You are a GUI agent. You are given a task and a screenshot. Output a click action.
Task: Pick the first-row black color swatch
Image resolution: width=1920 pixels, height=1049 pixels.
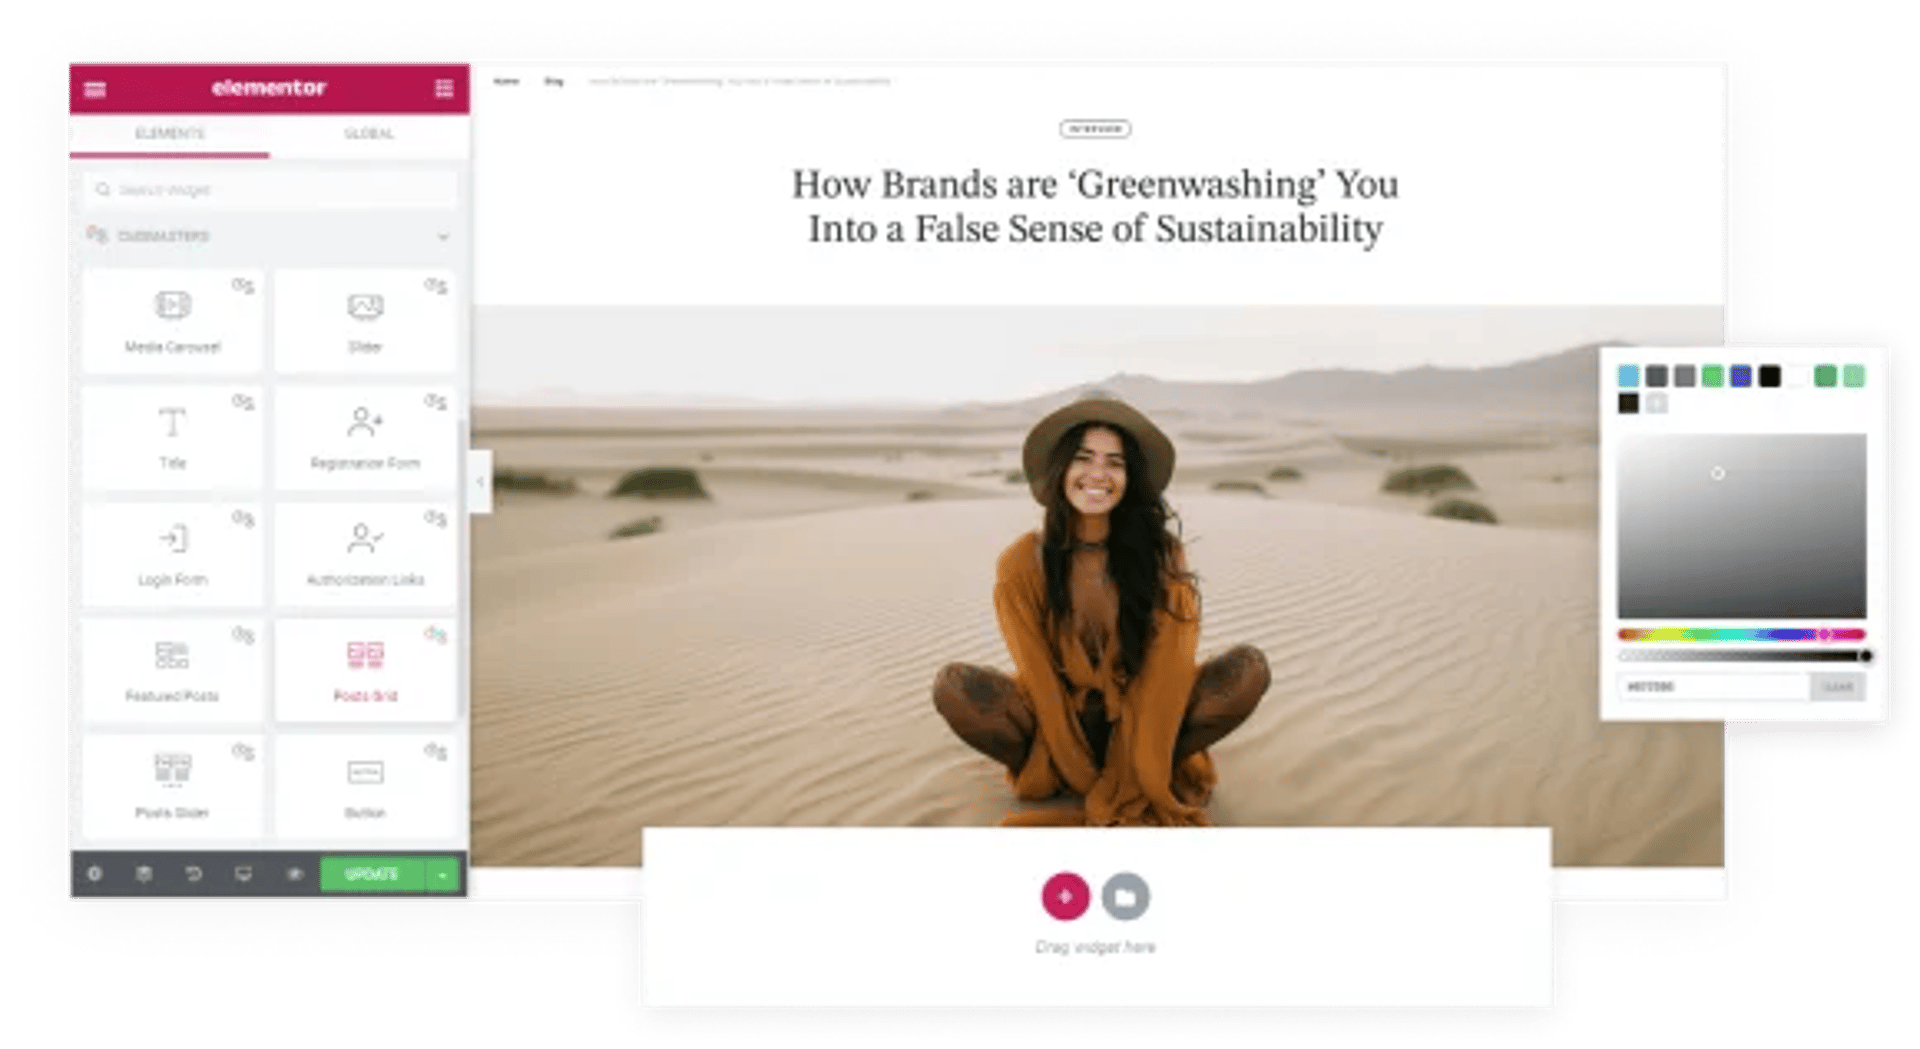point(1769,376)
